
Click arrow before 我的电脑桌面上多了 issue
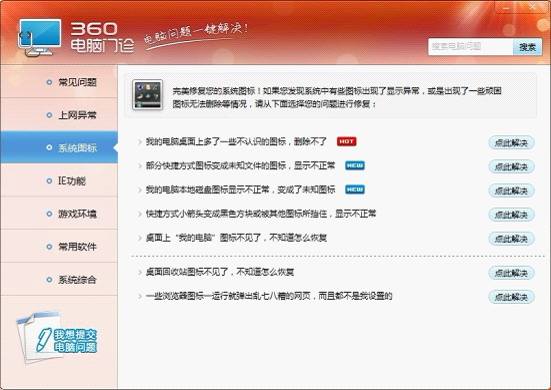(140, 142)
